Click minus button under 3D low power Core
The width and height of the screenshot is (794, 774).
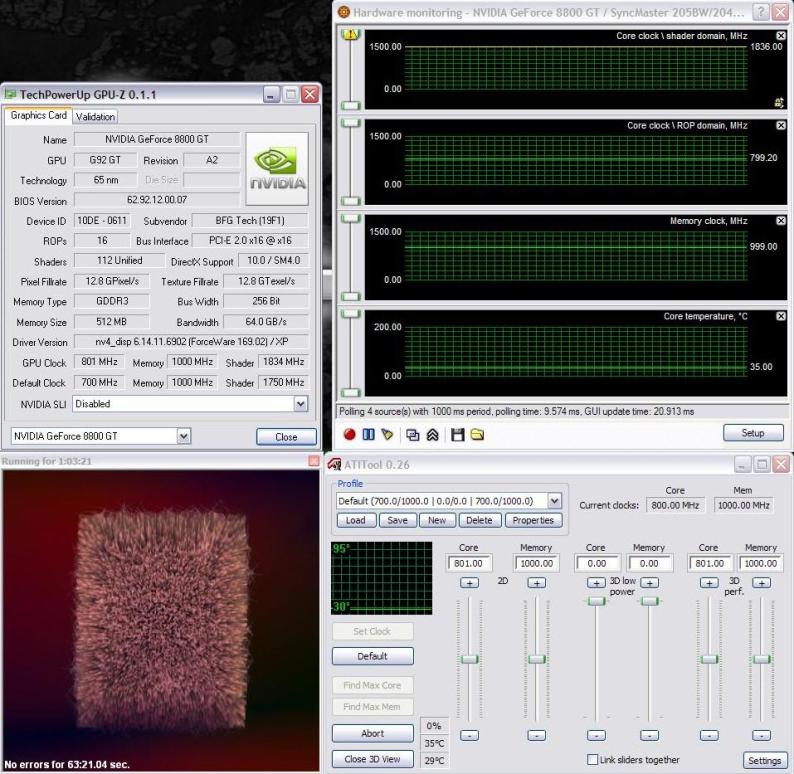click(597, 735)
